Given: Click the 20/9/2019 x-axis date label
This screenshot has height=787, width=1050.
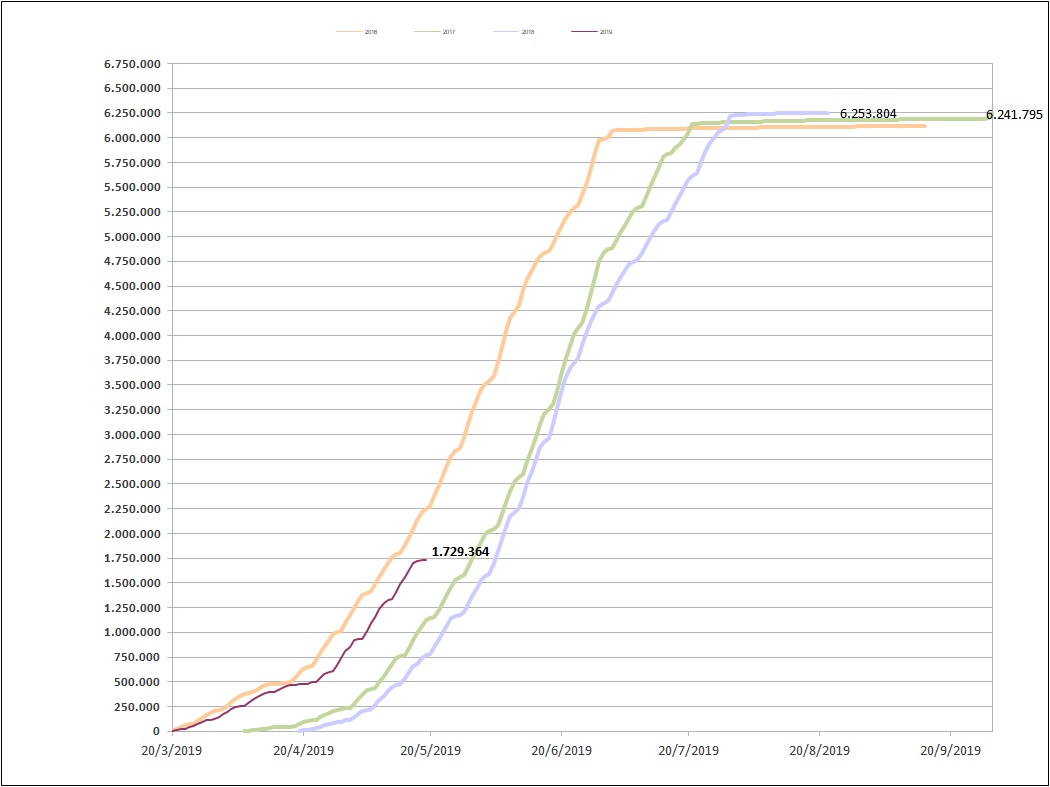Looking at the screenshot, I should pos(949,748).
